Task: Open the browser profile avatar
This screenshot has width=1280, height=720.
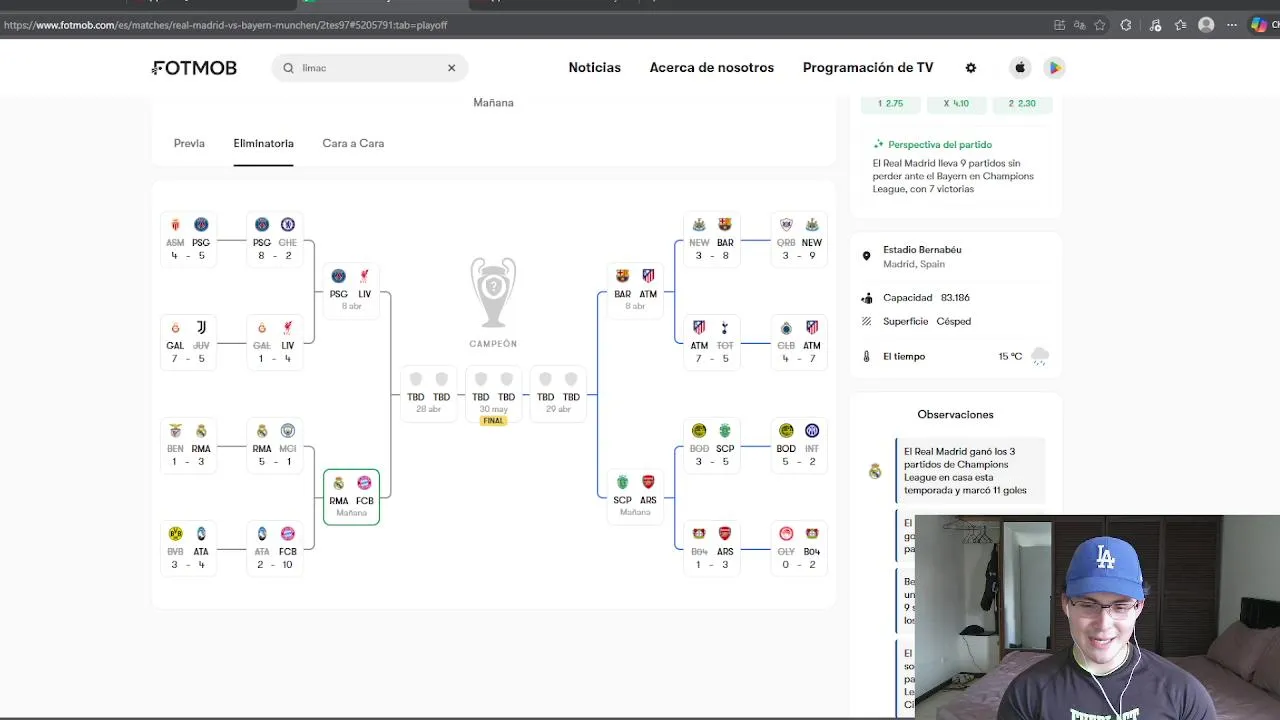Action: pos(1206,25)
